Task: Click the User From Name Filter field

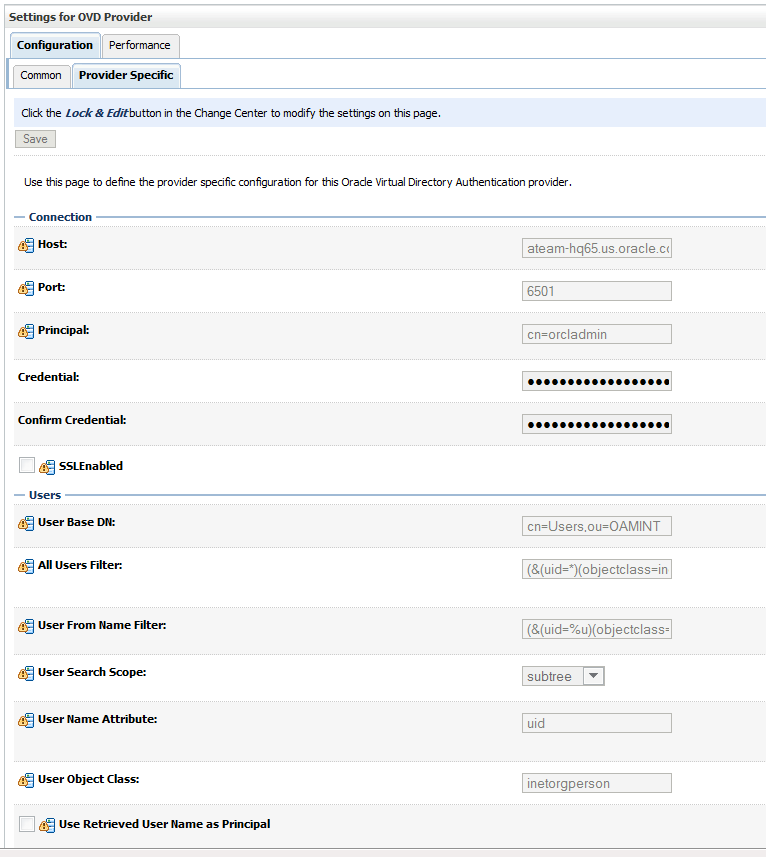Action: (x=597, y=629)
